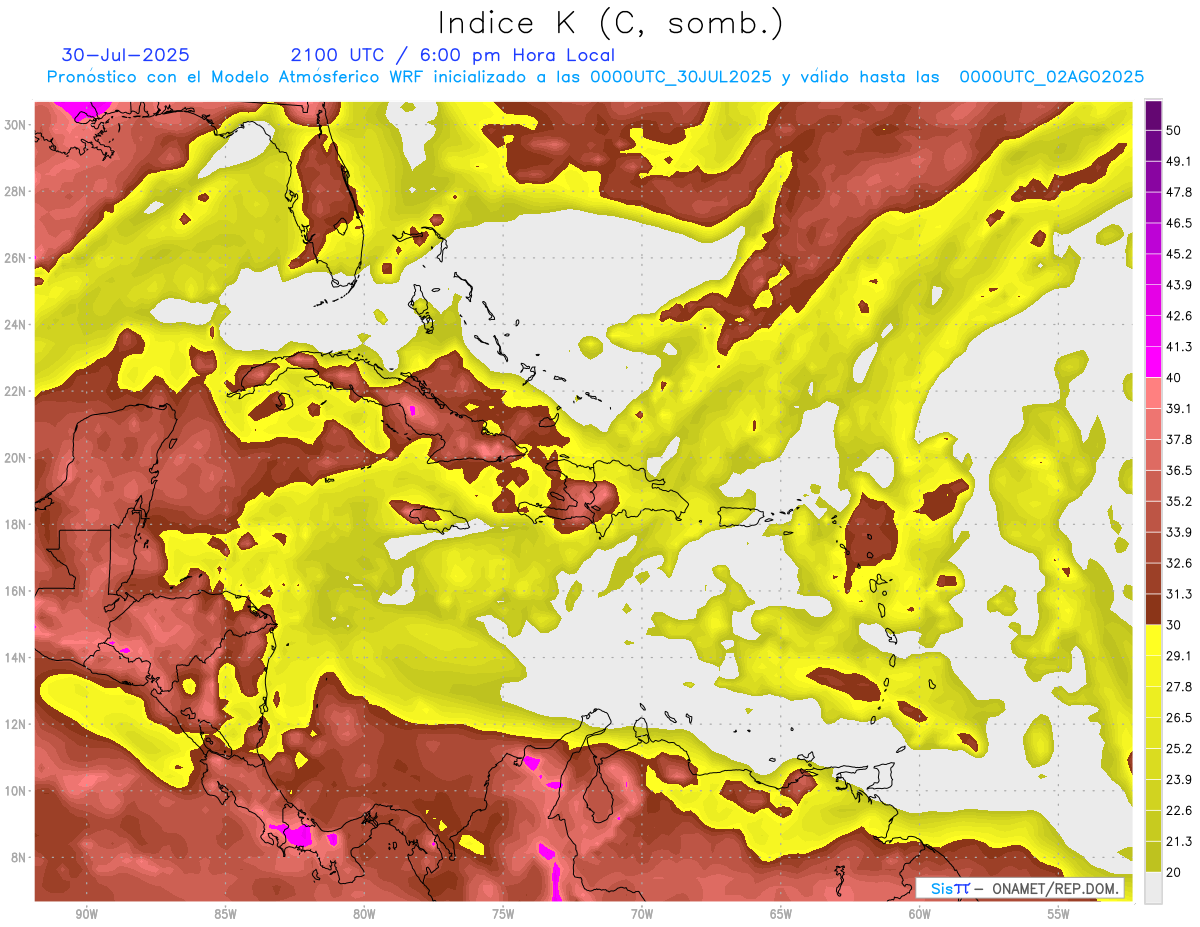This screenshot has width=1200, height=927.
Task: Click the colorbar value 26.5
Action: coord(1178,718)
